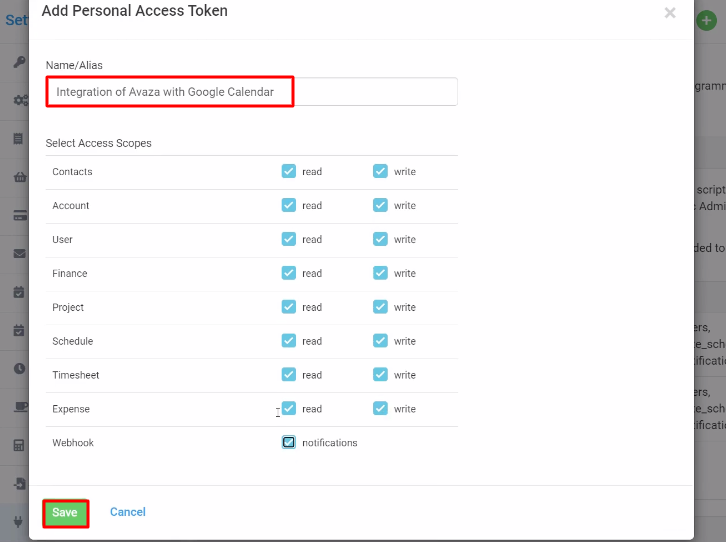The width and height of the screenshot is (726, 542).
Task: Uncheck Project write scope
Action: pyautogui.click(x=380, y=306)
